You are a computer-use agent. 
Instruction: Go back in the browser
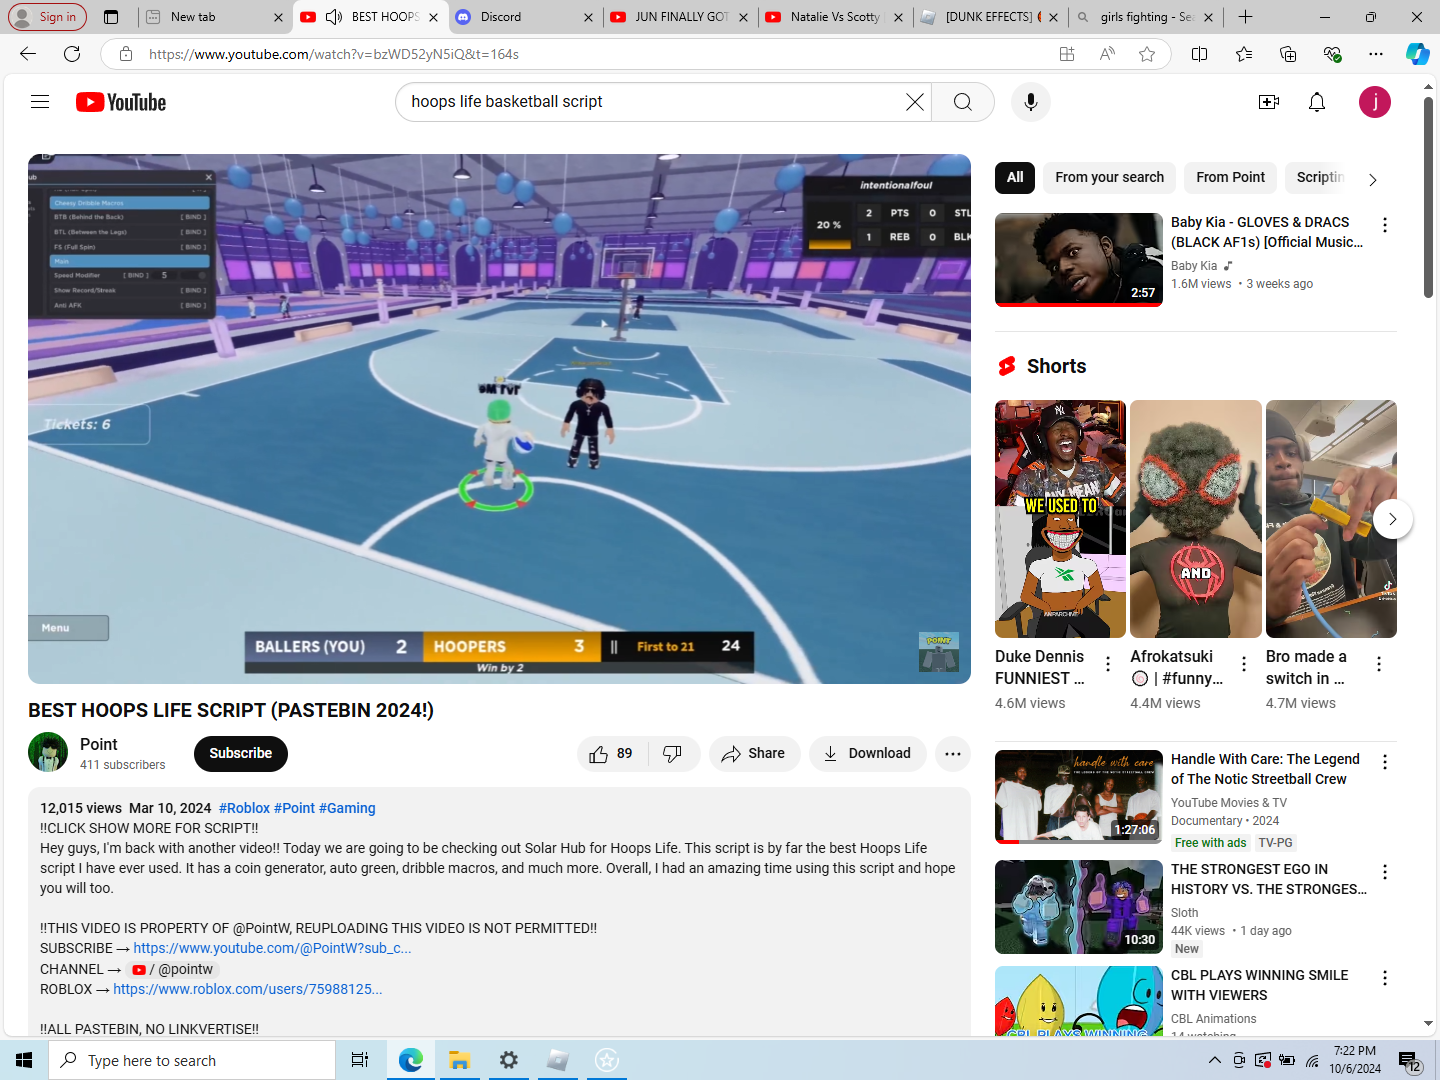(28, 54)
